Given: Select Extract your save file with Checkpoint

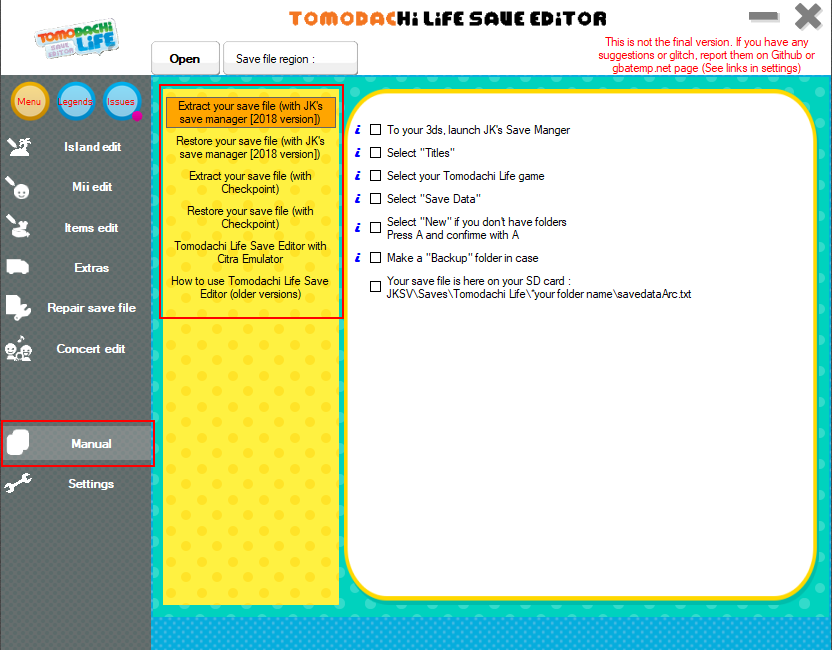Looking at the screenshot, I should pyautogui.click(x=250, y=183).
